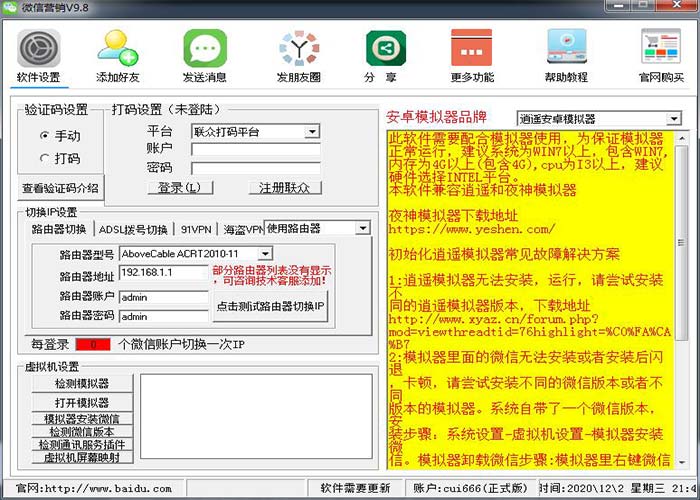Expand 使用路由器 dropdown

click(363, 228)
